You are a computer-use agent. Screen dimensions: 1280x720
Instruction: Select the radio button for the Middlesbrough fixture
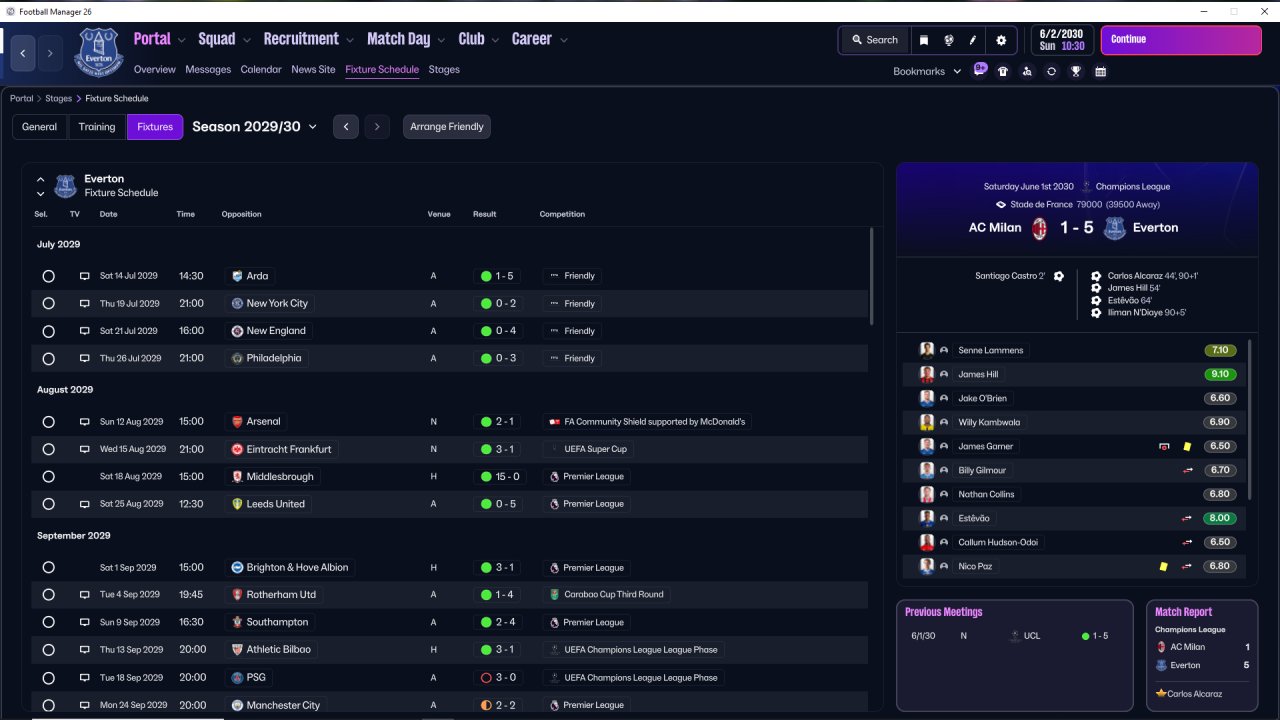(48, 477)
